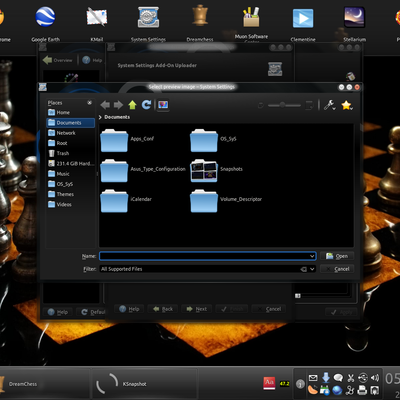Open the volume speaker tray icon
This screenshot has height=400, width=400.
tap(375, 378)
